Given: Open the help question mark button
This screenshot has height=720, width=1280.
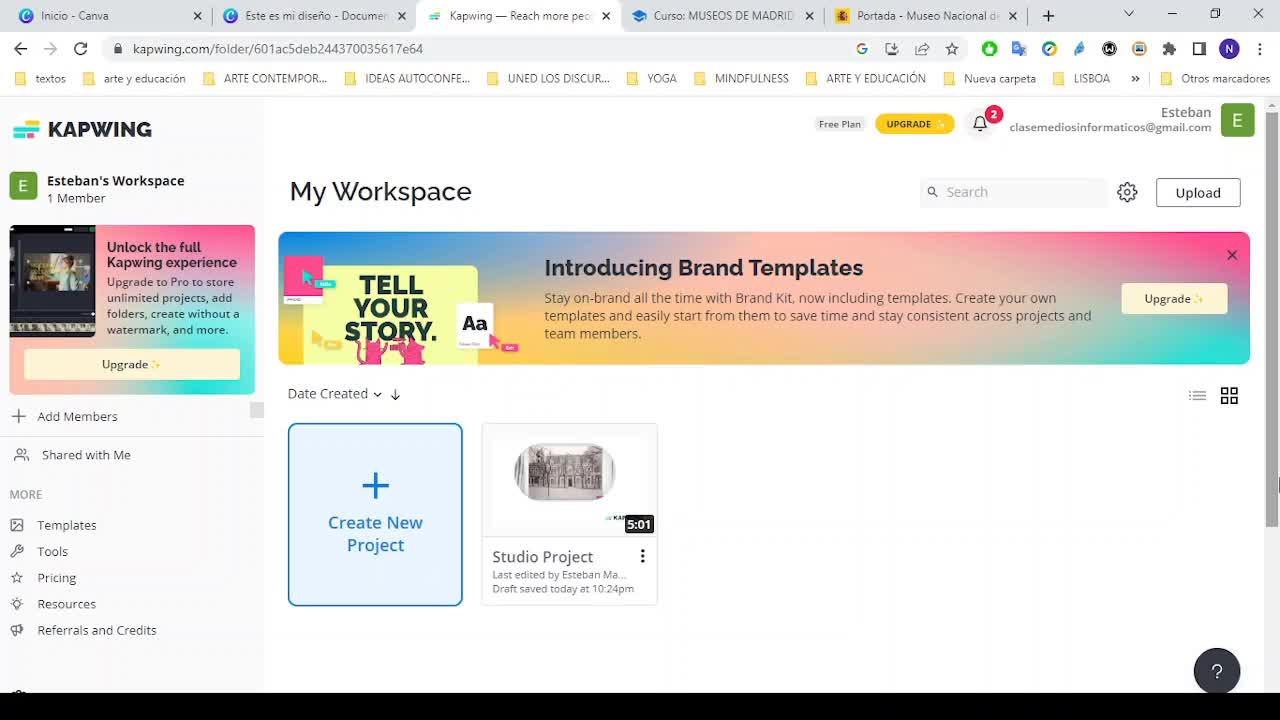Looking at the screenshot, I should tap(1217, 671).
